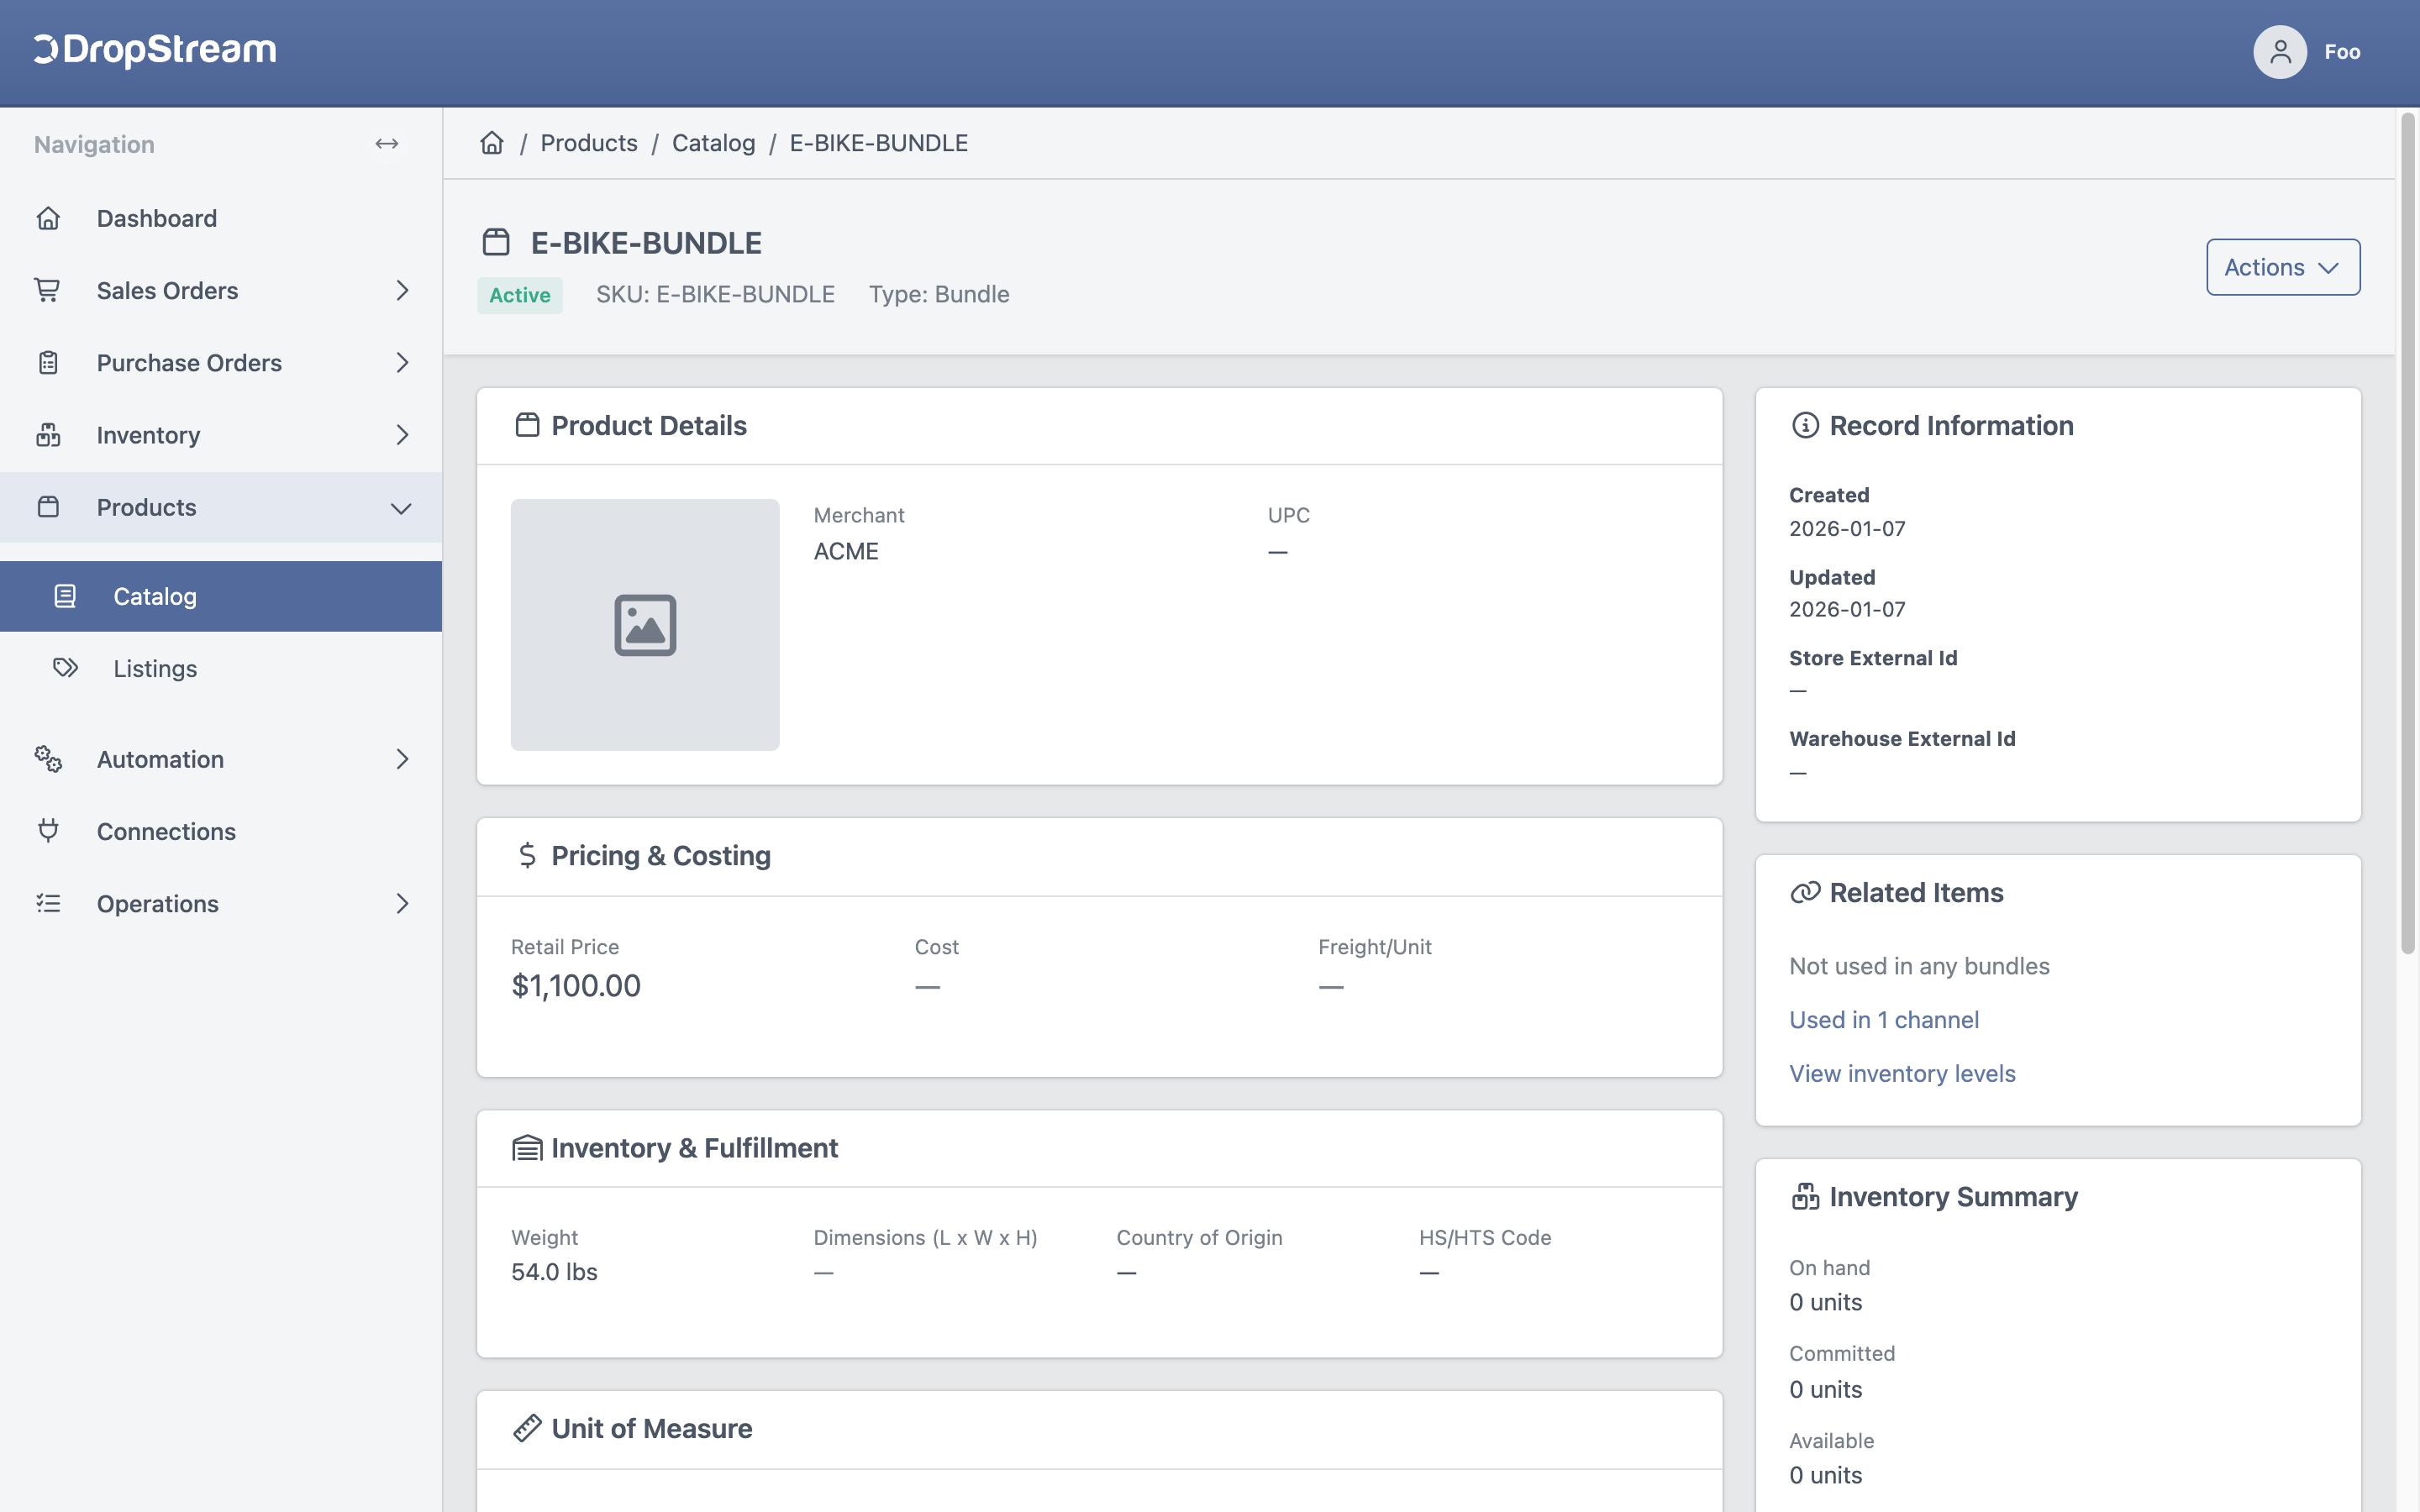Click Products breadcrumb link

588,143
